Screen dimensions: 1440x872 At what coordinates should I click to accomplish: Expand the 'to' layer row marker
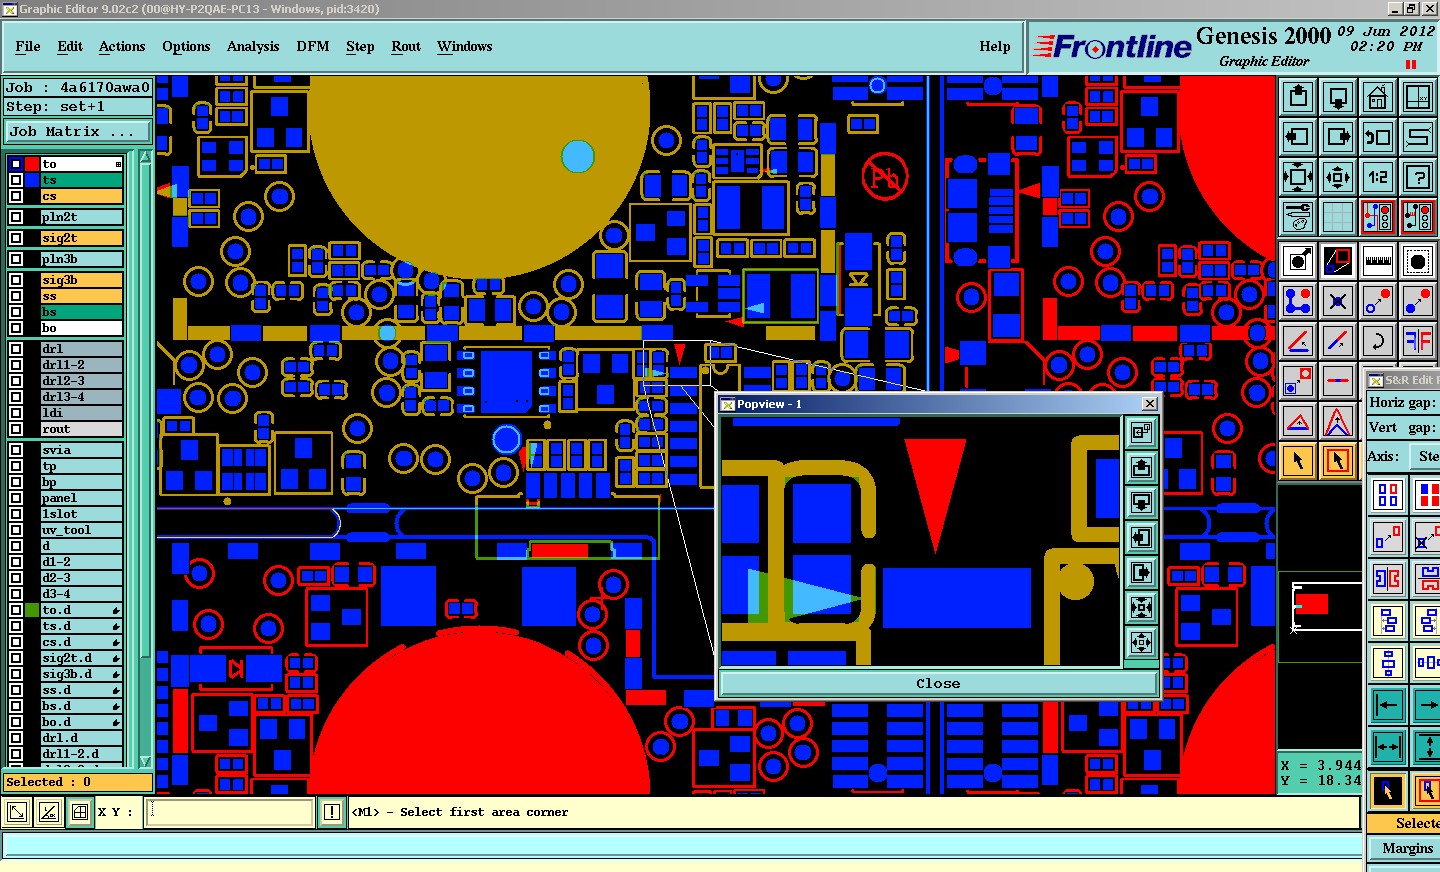[x=118, y=164]
